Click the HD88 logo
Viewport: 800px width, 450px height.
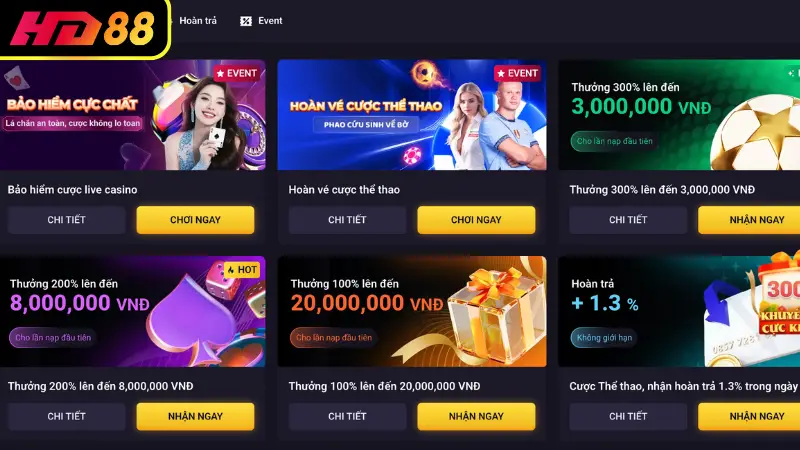pos(83,29)
